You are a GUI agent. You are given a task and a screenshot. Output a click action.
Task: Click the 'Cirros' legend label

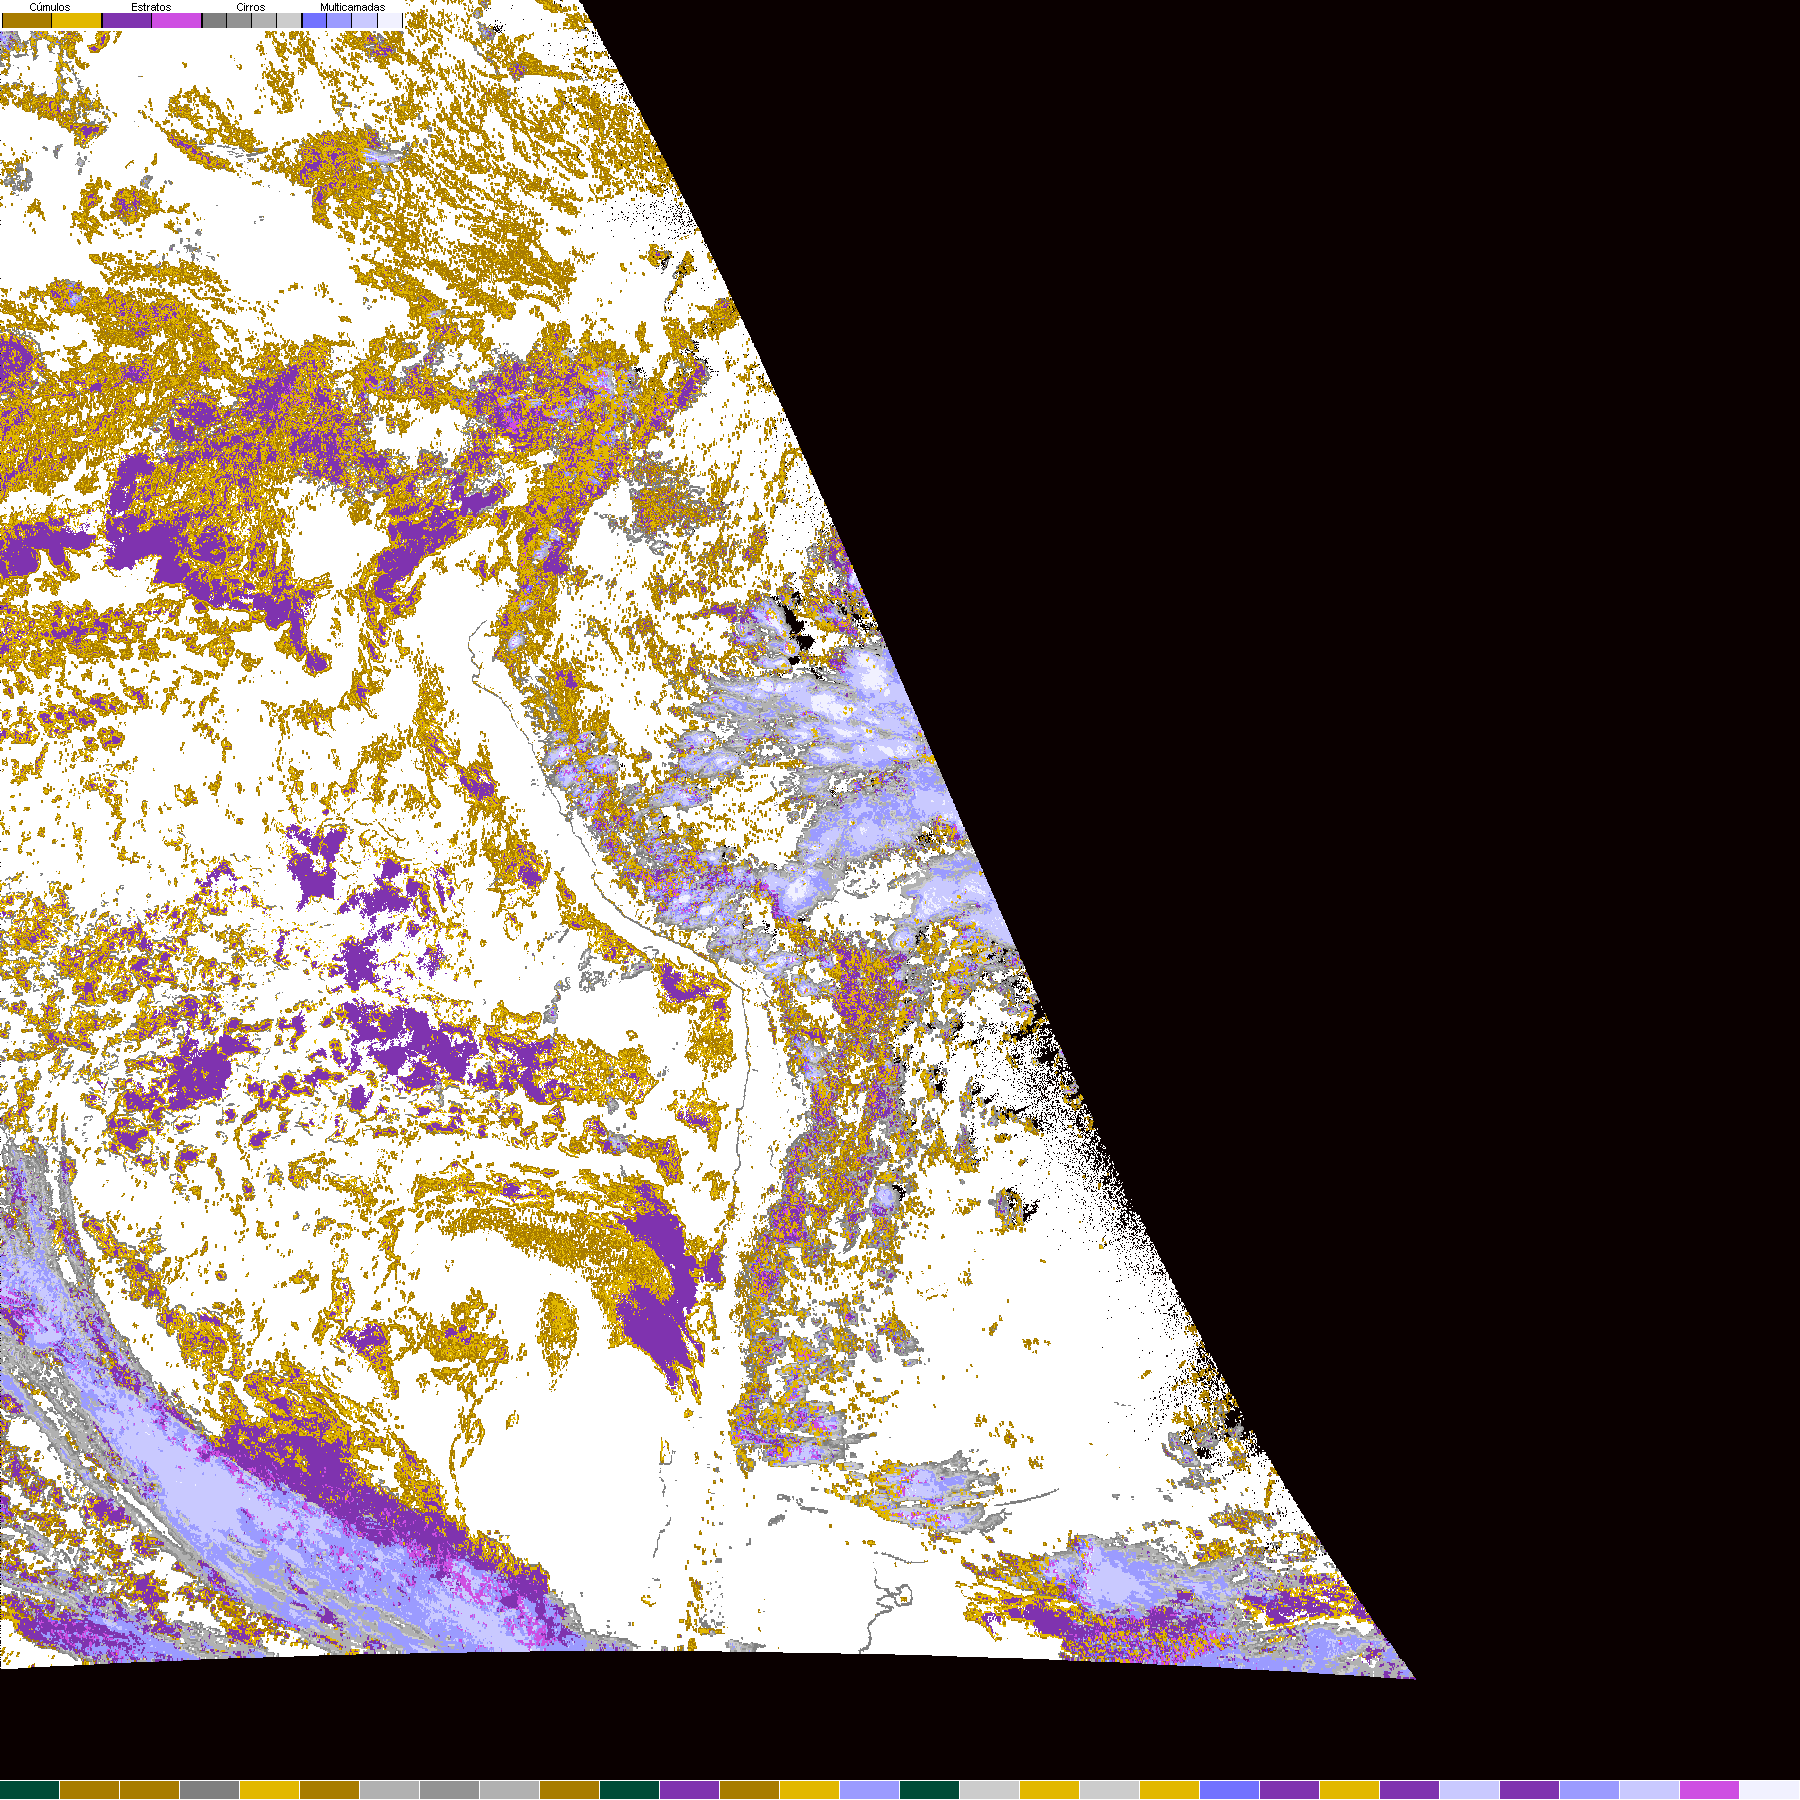pyautogui.click(x=251, y=7)
